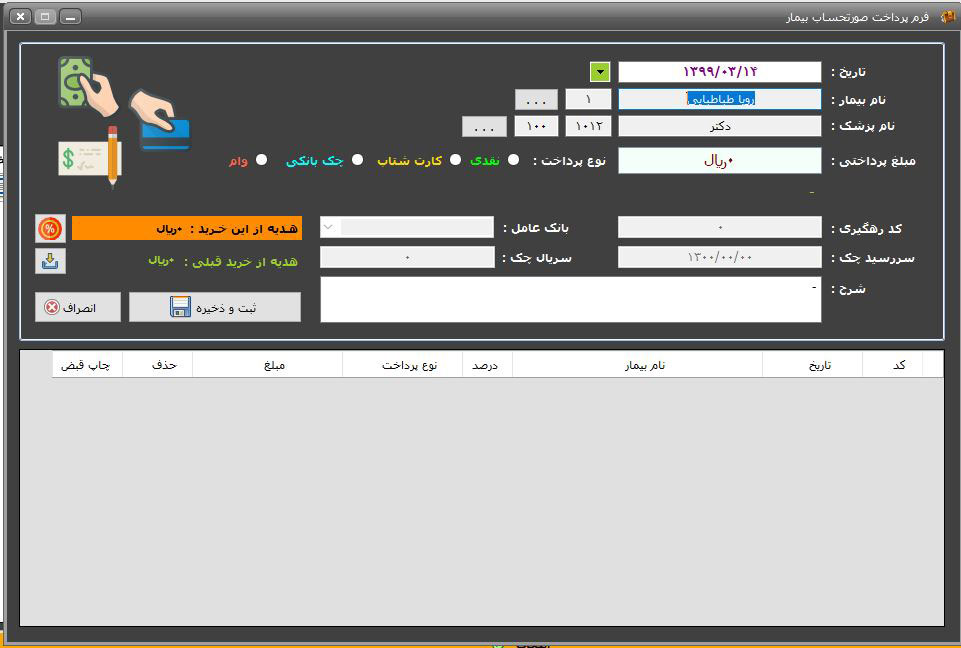Screen dimensions: 961x648
Task: Click the ellipsis button beside doctor code
Action: click(484, 126)
